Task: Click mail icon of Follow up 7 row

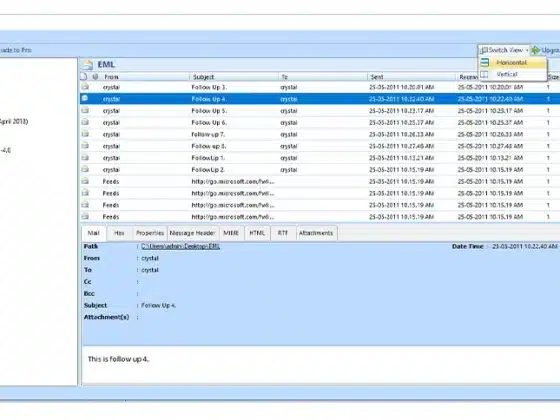Action: click(x=85, y=134)
